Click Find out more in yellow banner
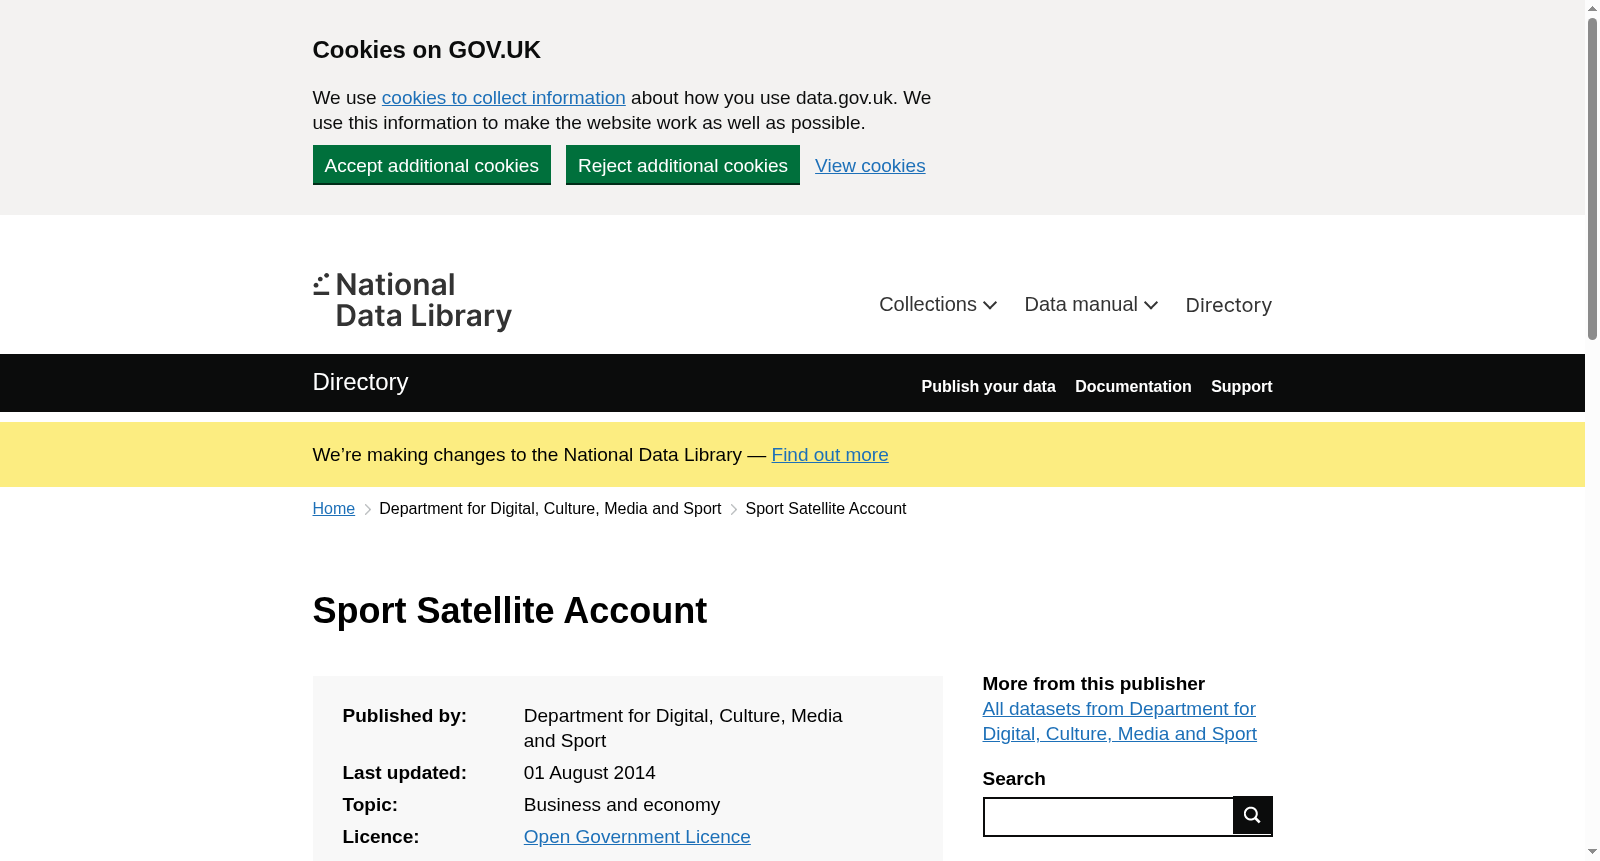1600x861 pixels. tap(830, 455)
